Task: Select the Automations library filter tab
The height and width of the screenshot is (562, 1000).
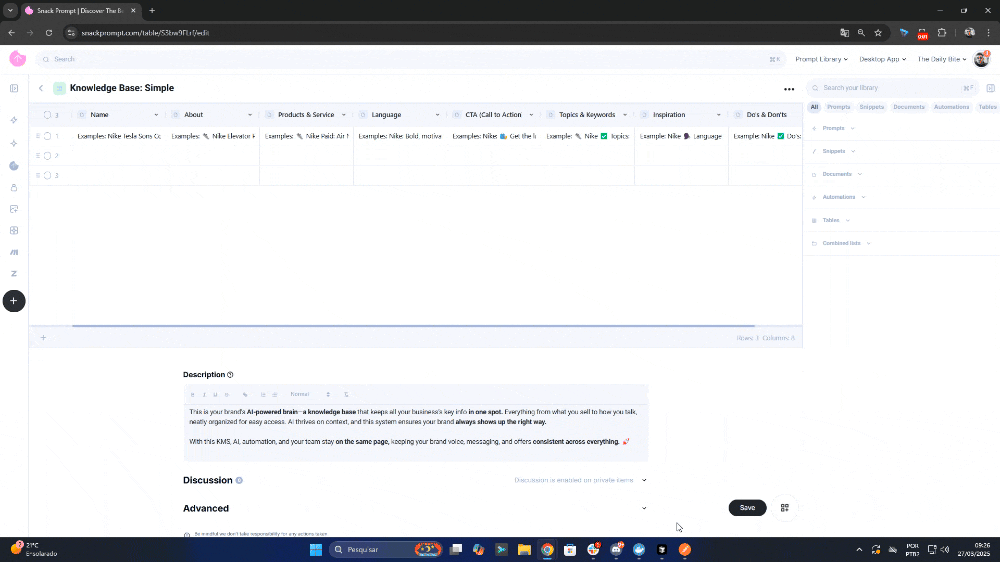Action: click(952, 107)
